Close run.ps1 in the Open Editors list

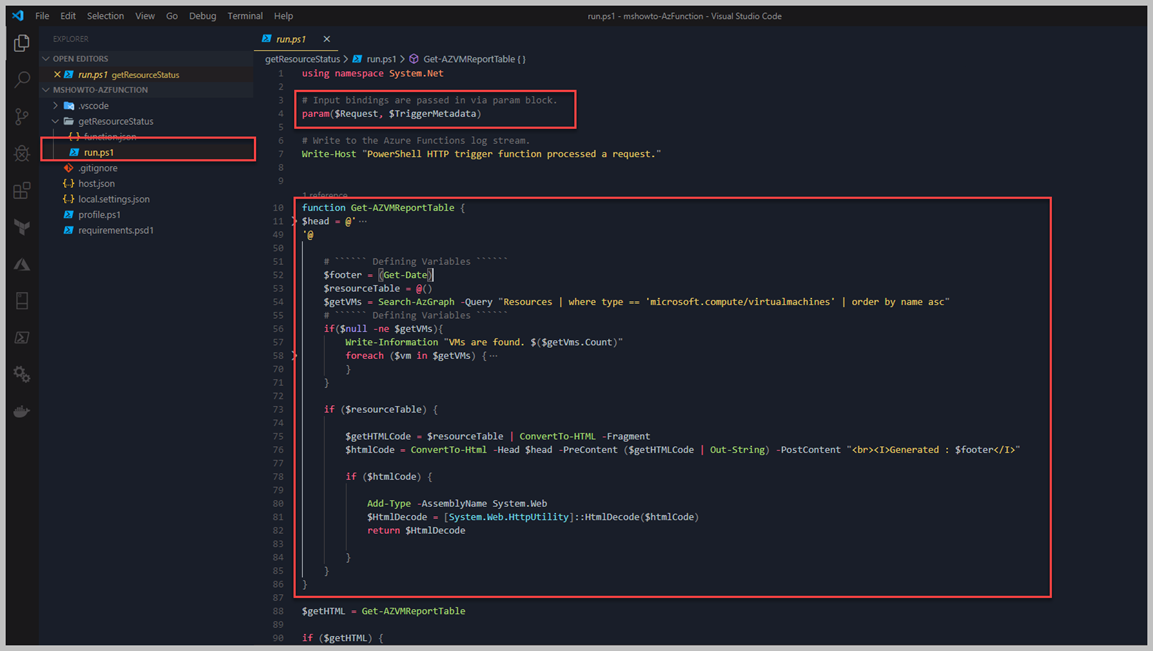click(x=57, y=74)
